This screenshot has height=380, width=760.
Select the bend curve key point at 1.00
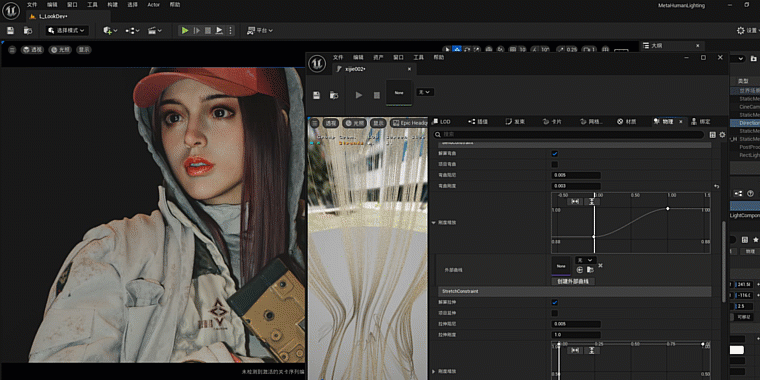(x=668, y=208)
